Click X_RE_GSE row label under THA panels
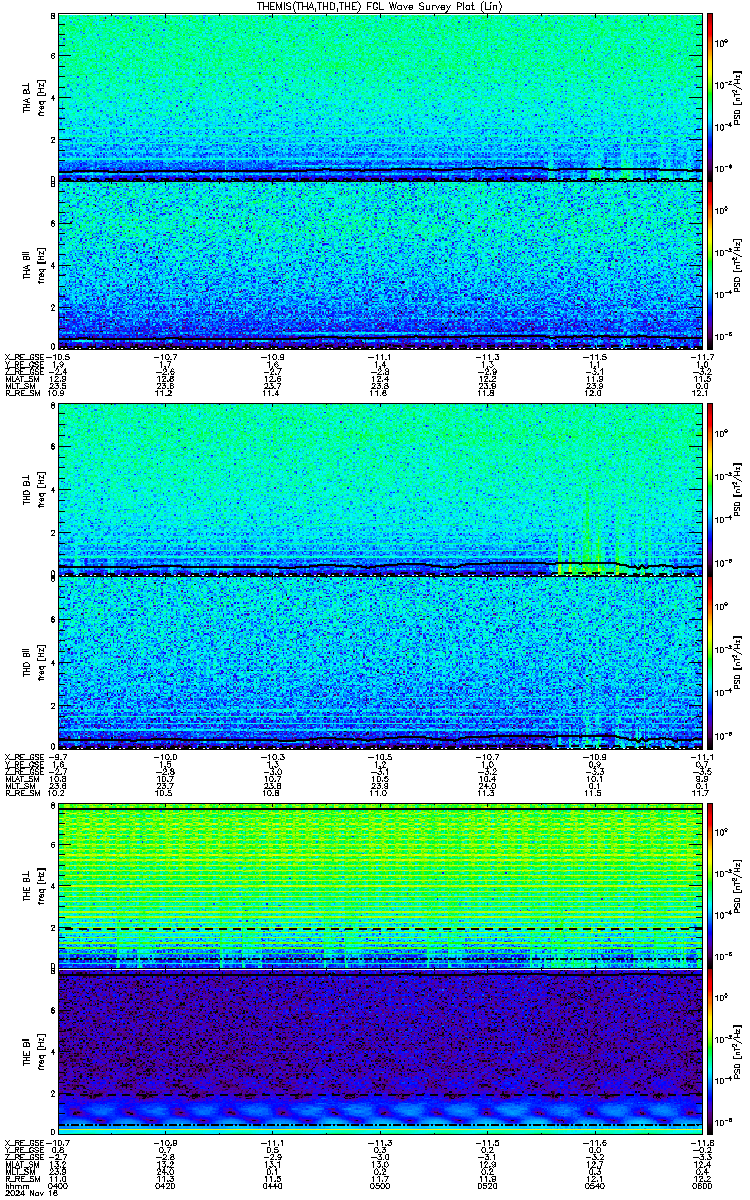 (x=23, y=357)
